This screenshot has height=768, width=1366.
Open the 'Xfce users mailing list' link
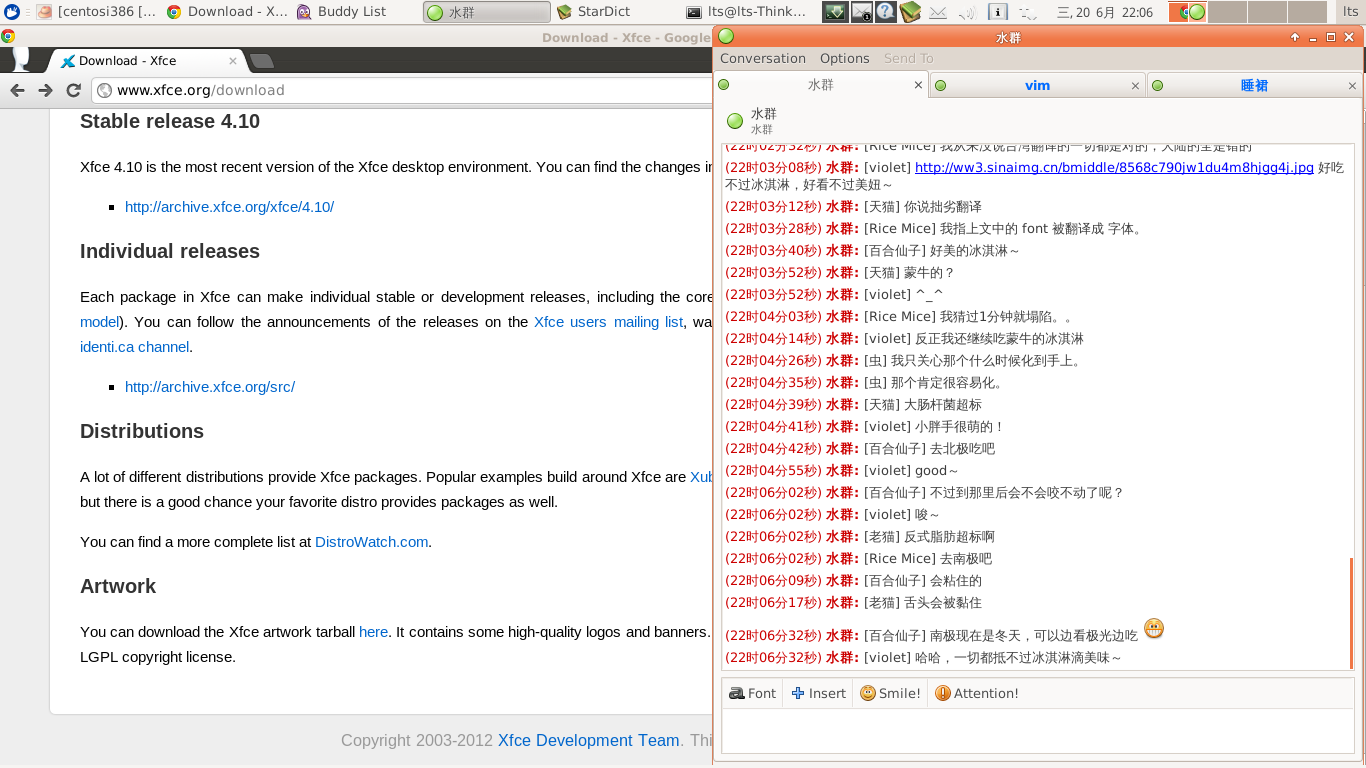(x=608, y=322)
